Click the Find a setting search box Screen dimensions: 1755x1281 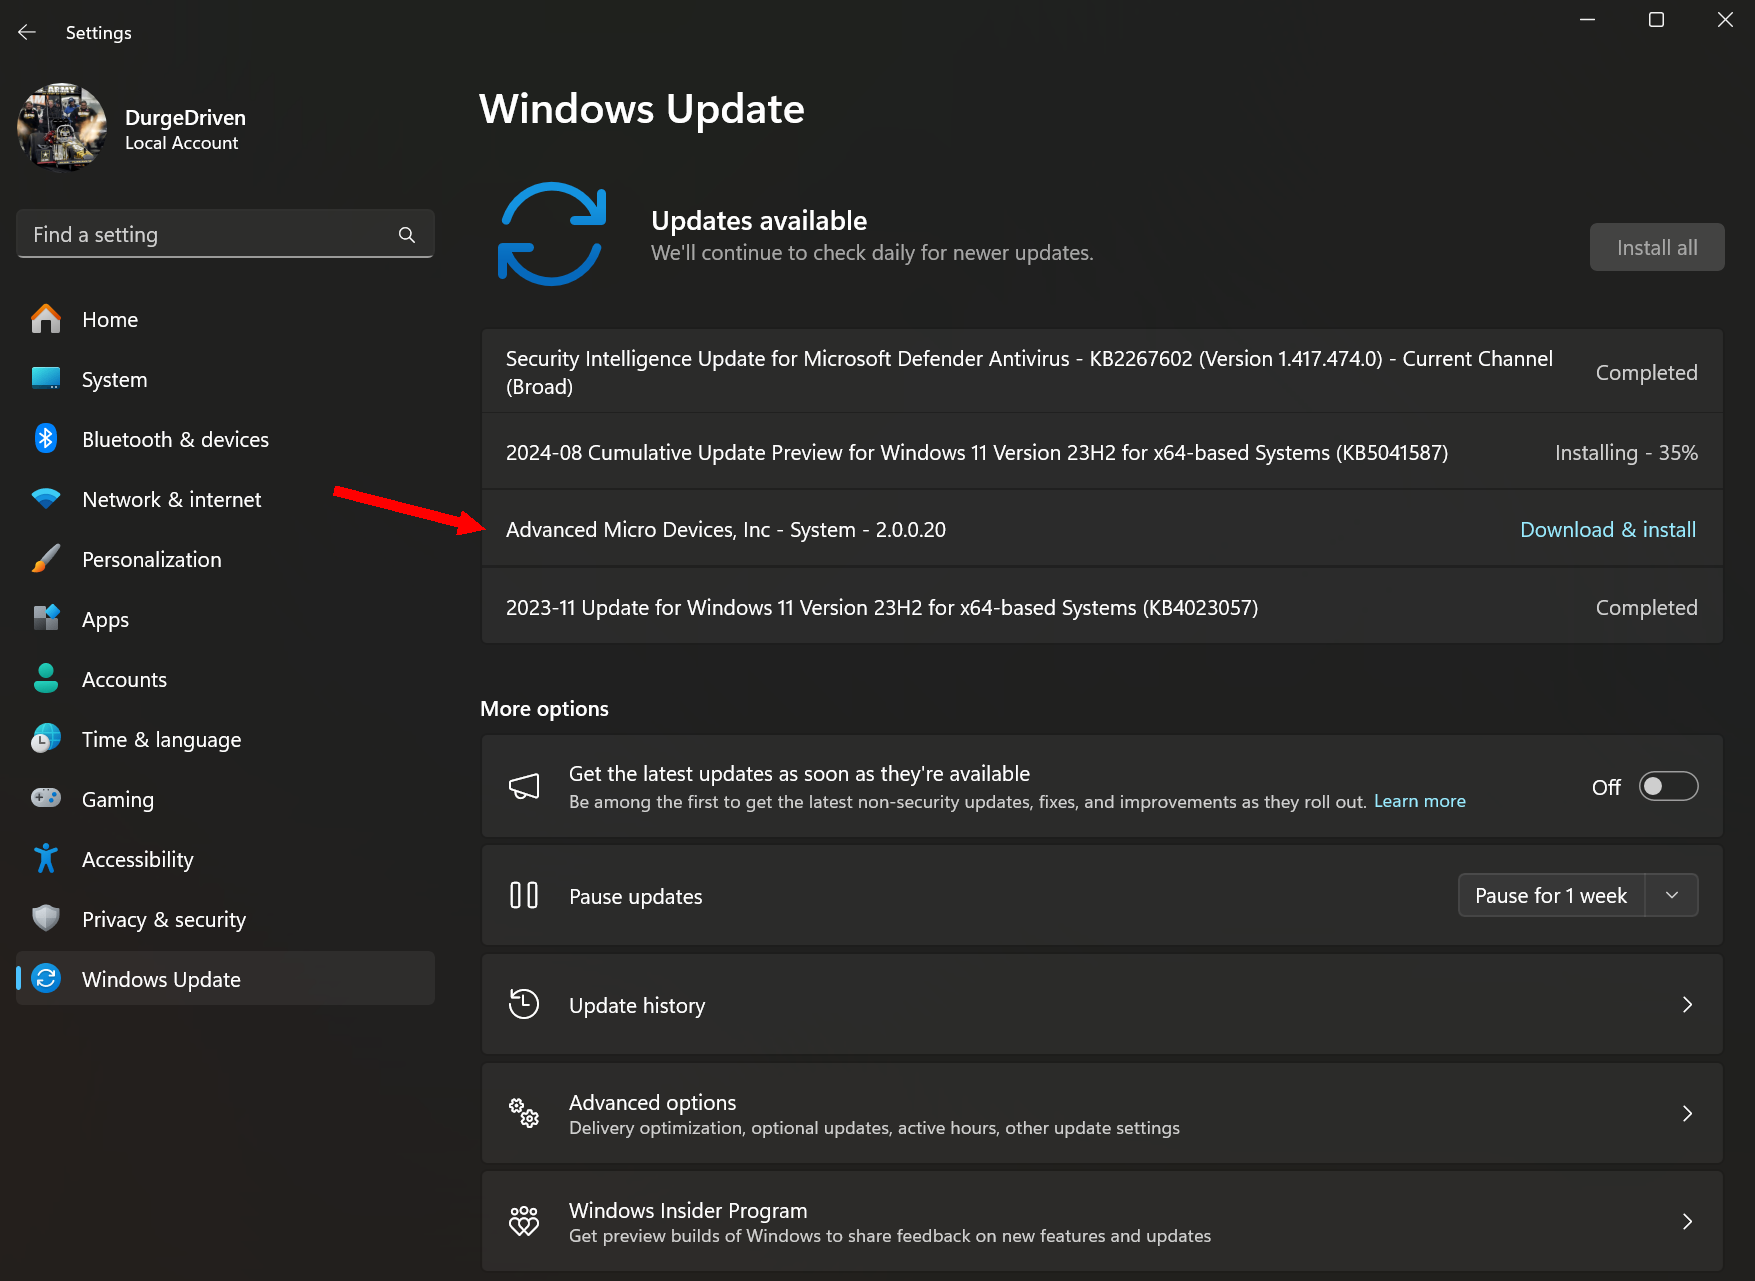click(x=225, y=234)
